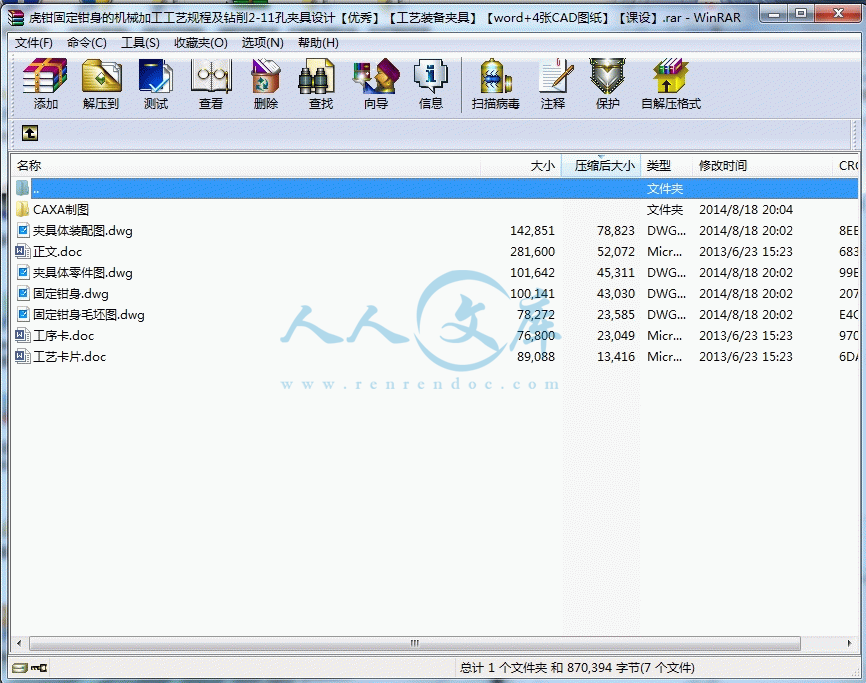Viewport: 866px width, 683px height.
Task: Click the size value 89,088
Action: point(536,356)
